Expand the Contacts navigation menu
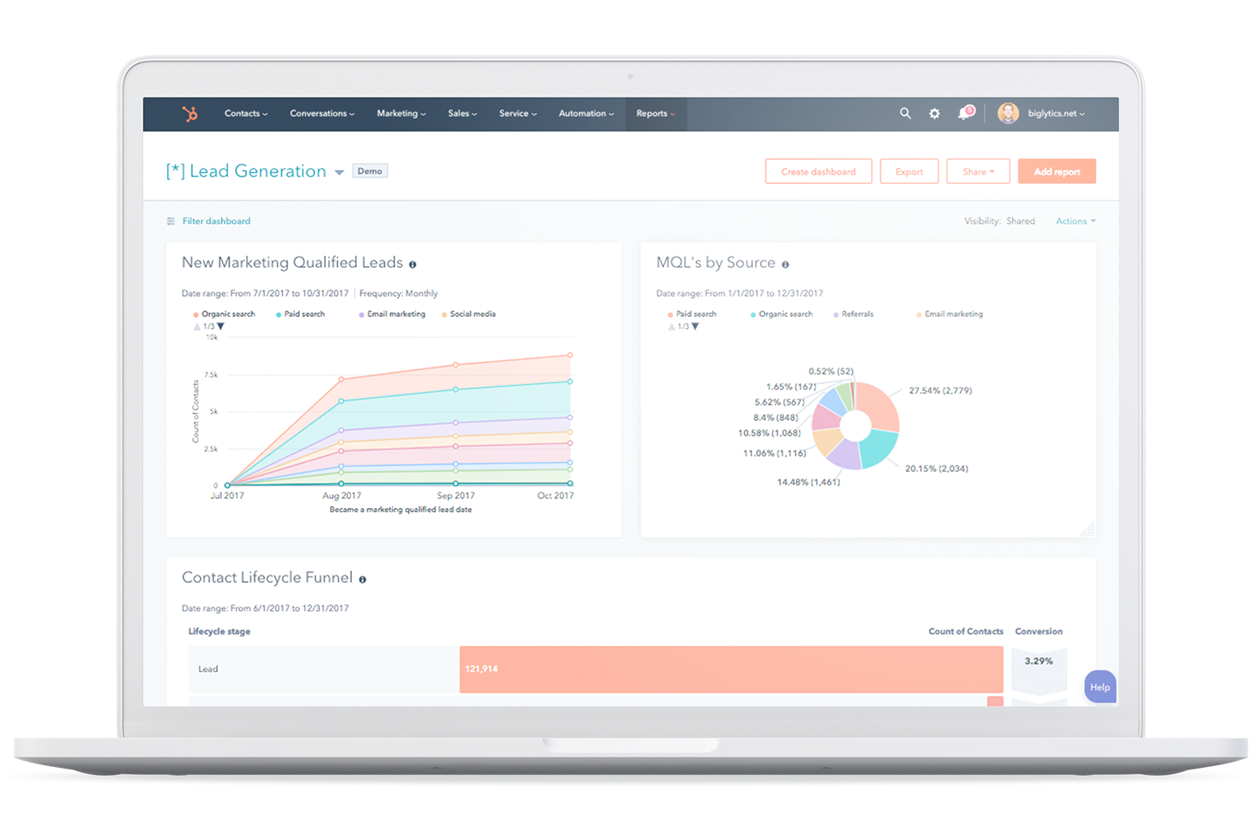The height and width of the screenshot is (840, 1250). (x=246, y=114)
